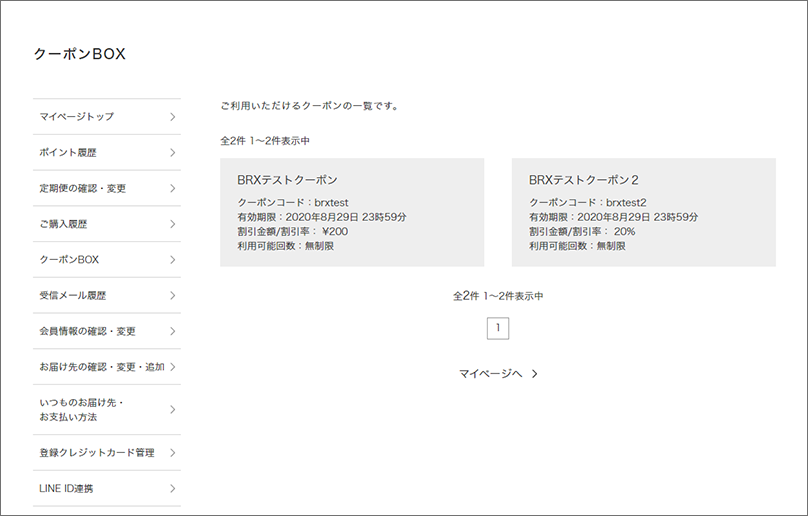The height and width of the screenshot is (516, 808).
Task: Click the chevron beside お届け先の確認・変更・追加
Action: 172,367
